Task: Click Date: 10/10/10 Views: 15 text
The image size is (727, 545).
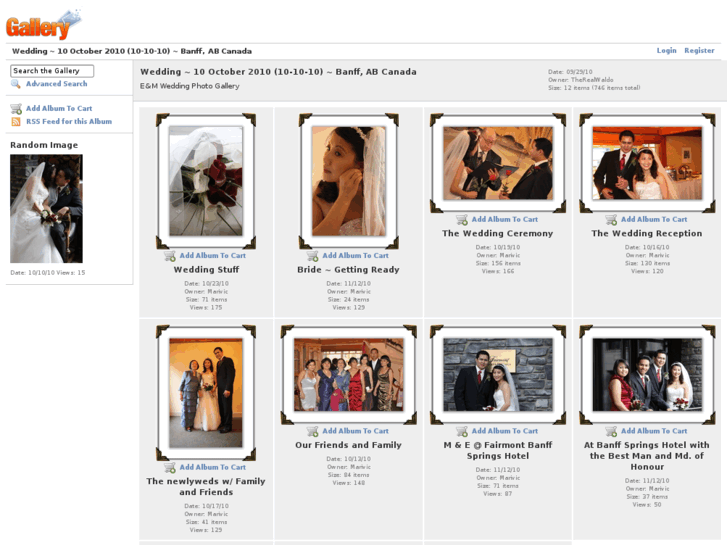Action: click(x=48, y=273)
